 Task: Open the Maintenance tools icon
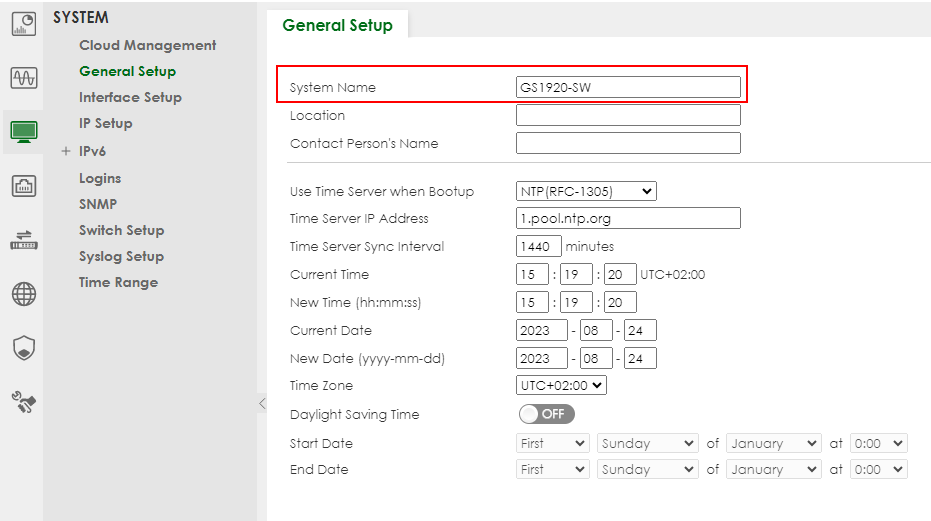(x=23, y=402)
